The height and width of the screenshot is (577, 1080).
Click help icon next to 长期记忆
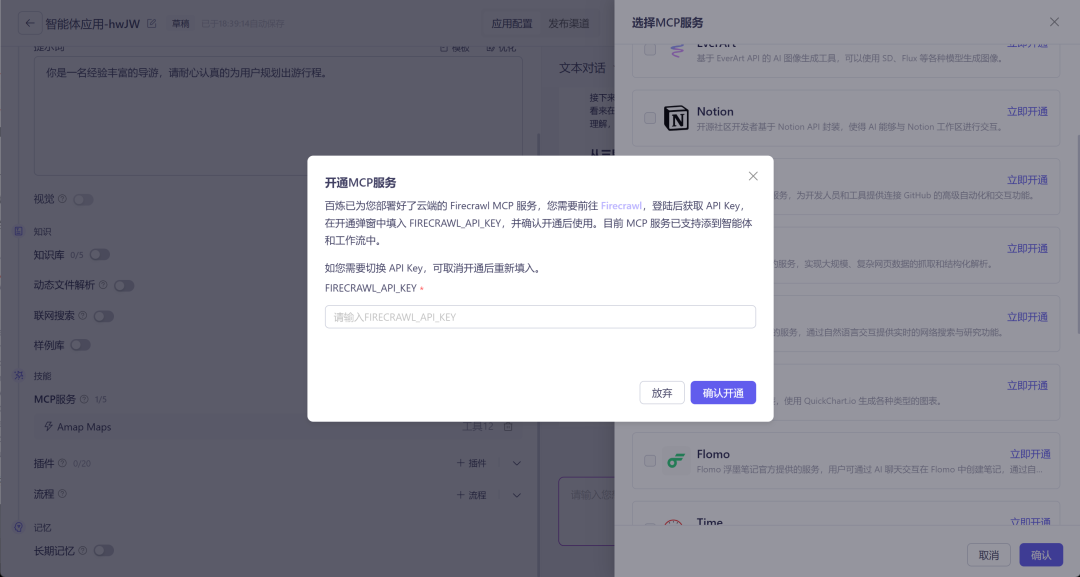click(83, 550)
